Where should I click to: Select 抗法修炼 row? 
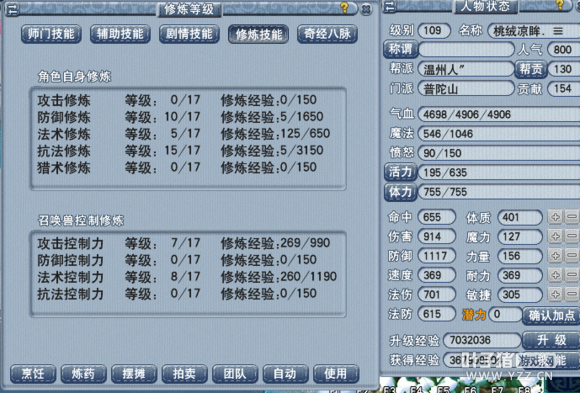pyautogui.click(x=180, y=151)
